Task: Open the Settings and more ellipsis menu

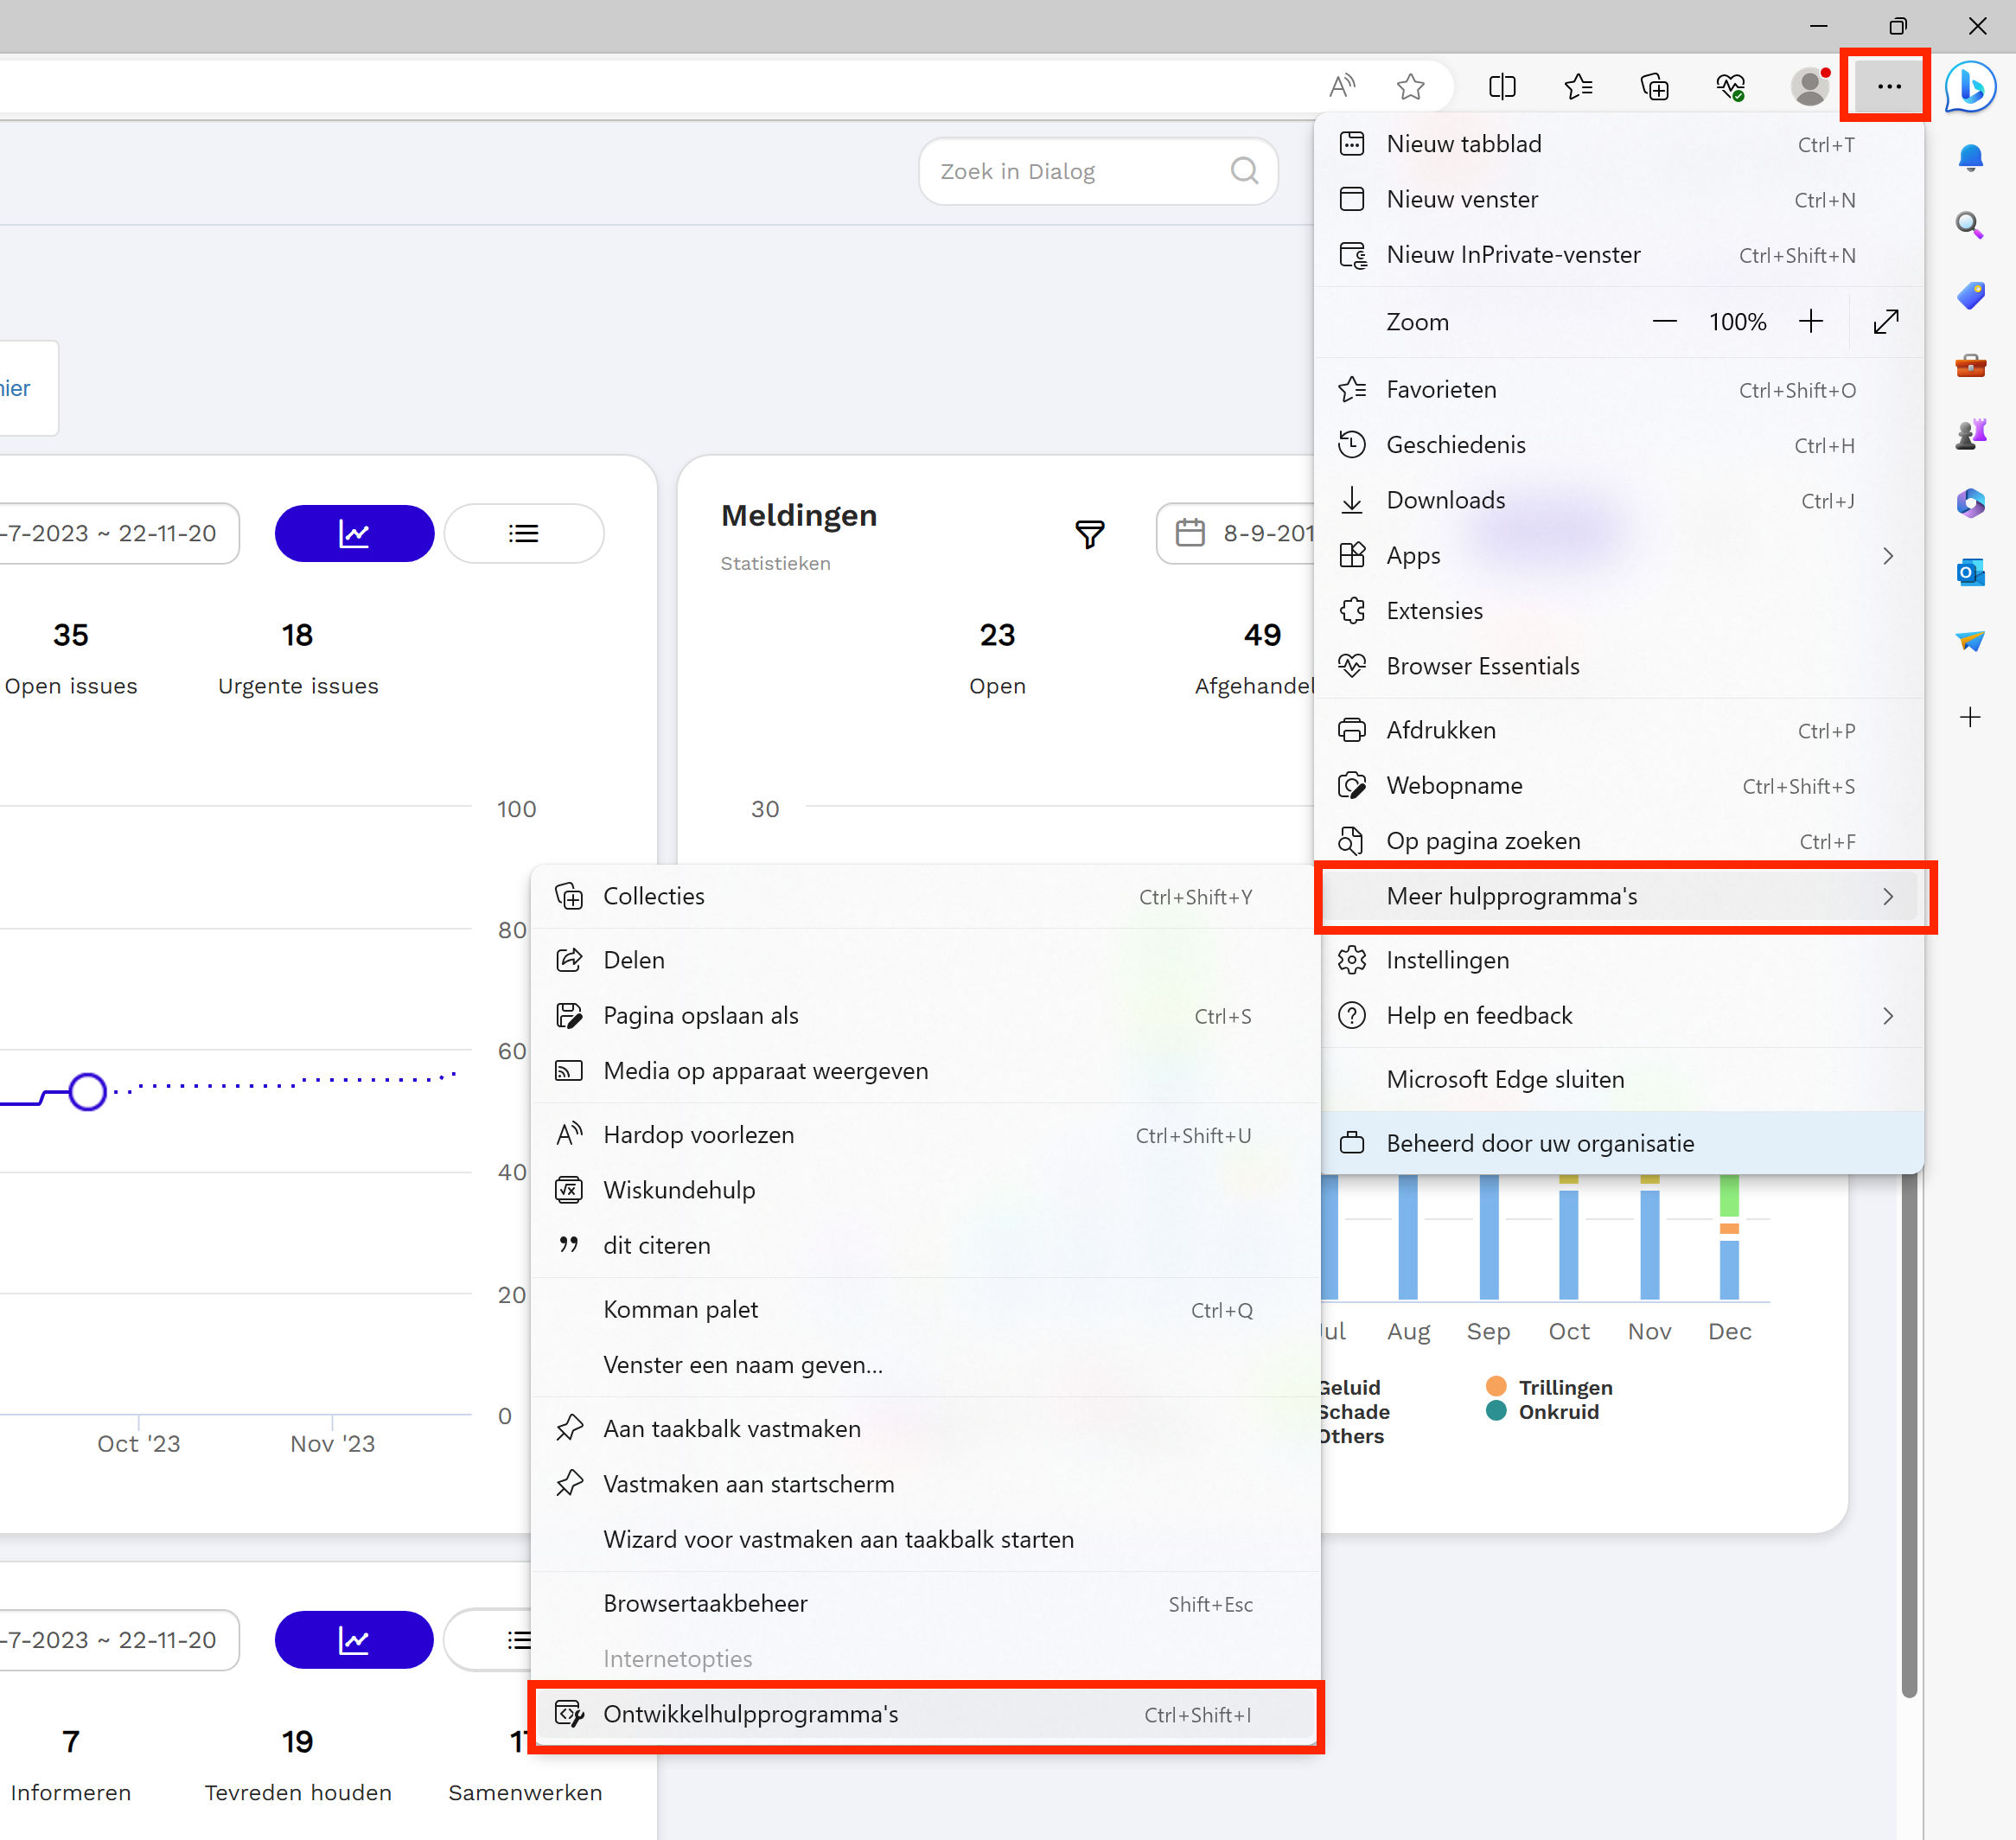Action: 1888,87
